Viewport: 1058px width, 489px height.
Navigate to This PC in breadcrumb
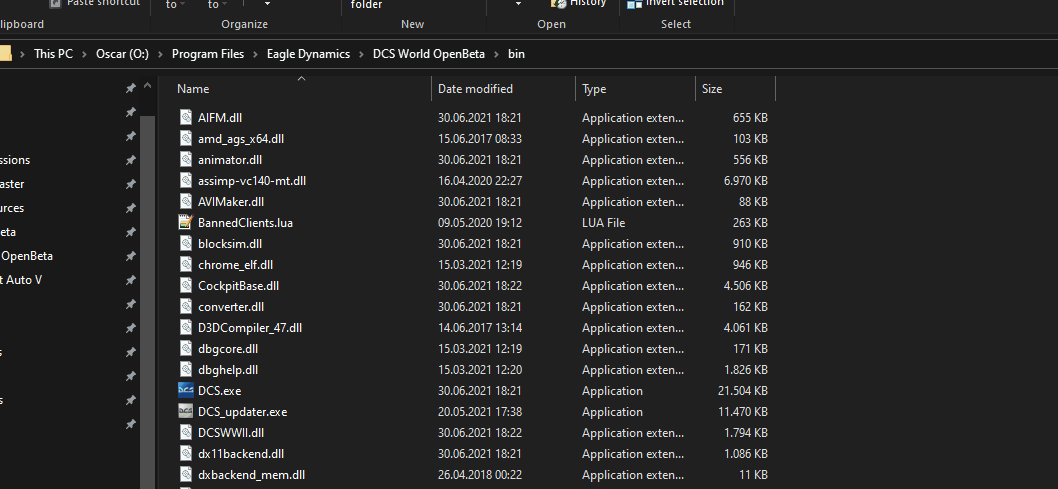pos(53,54)
